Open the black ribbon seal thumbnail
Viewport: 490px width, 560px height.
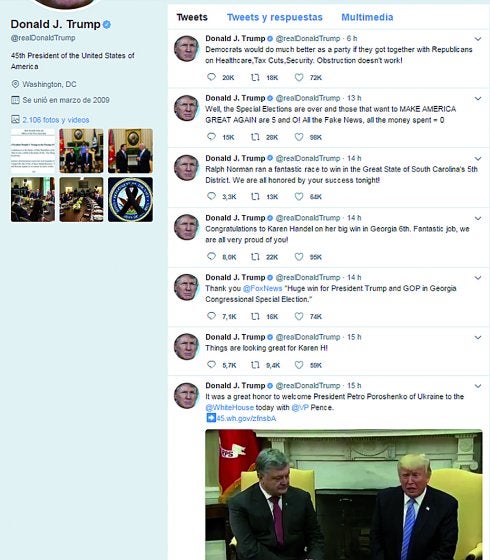(130, 199)
